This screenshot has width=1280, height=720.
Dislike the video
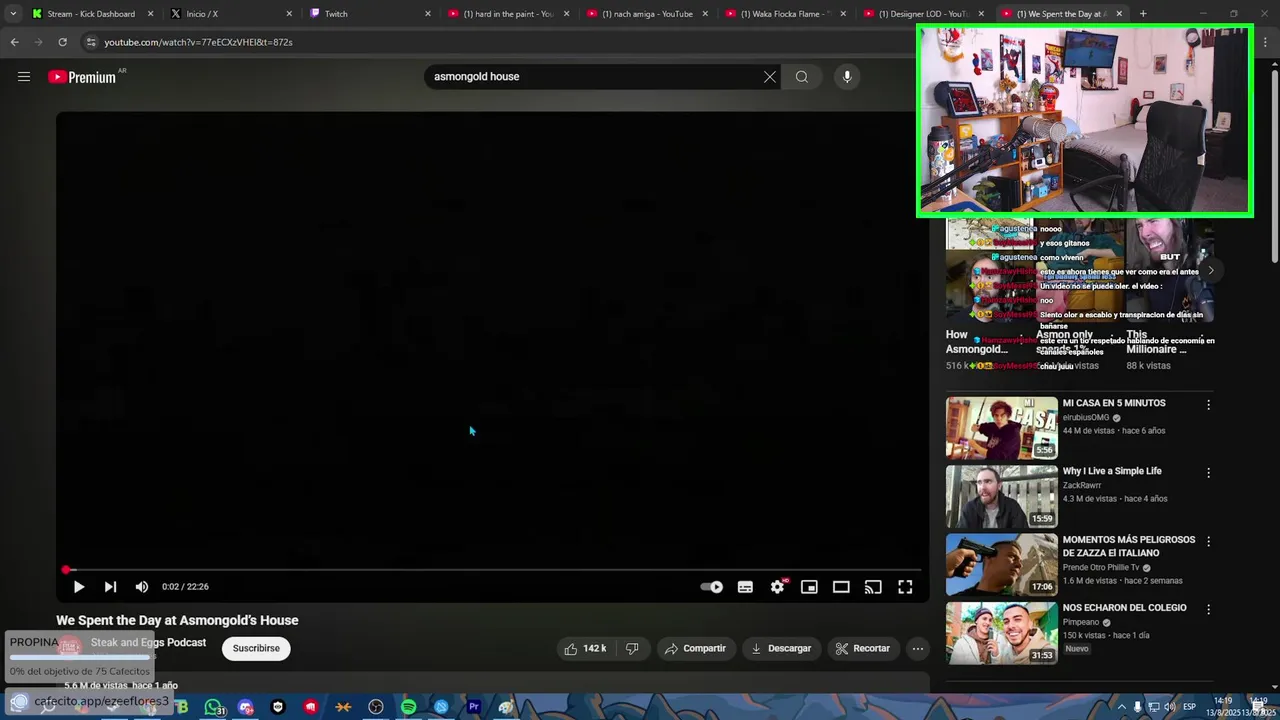click(x=632, y=648)
